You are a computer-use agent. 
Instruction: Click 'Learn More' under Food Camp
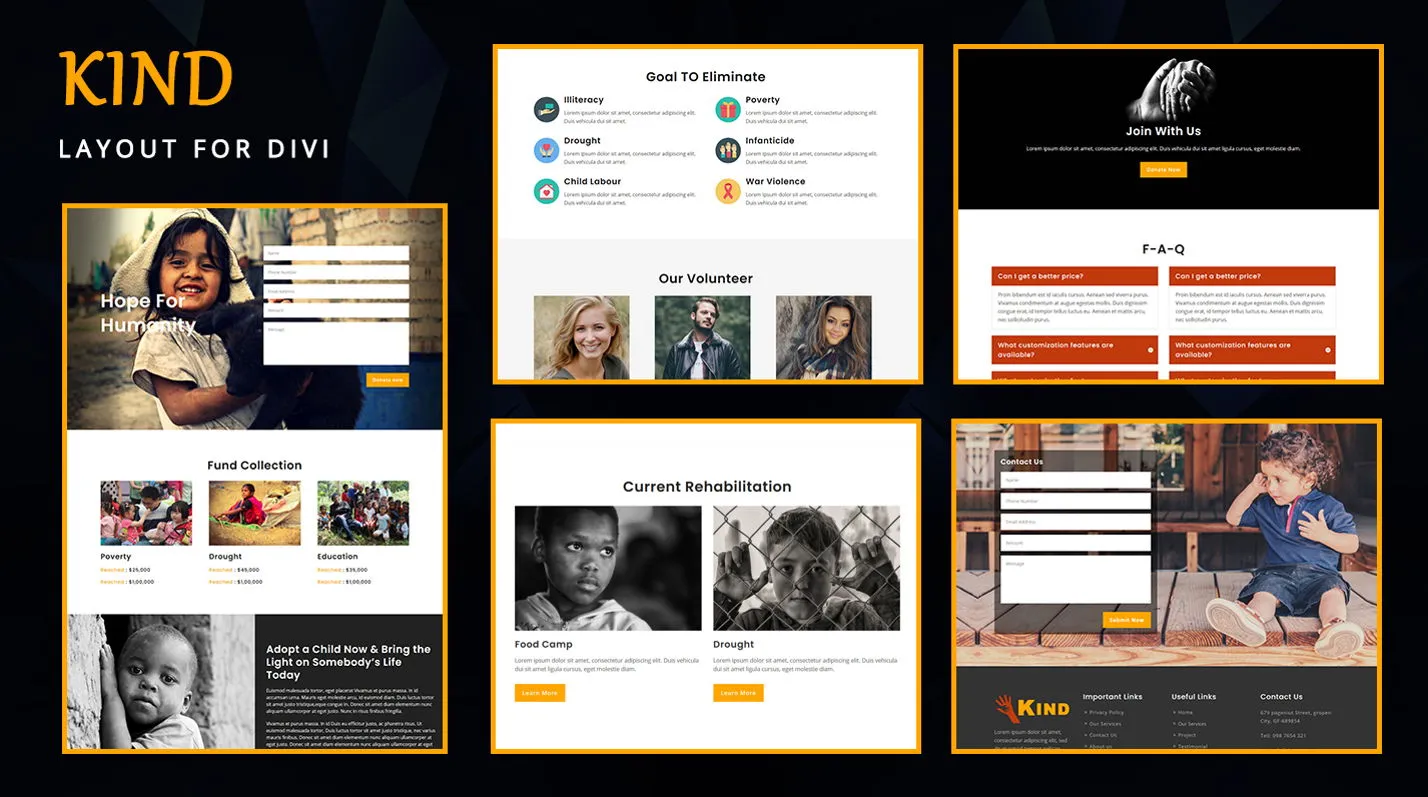coord(540,693)
